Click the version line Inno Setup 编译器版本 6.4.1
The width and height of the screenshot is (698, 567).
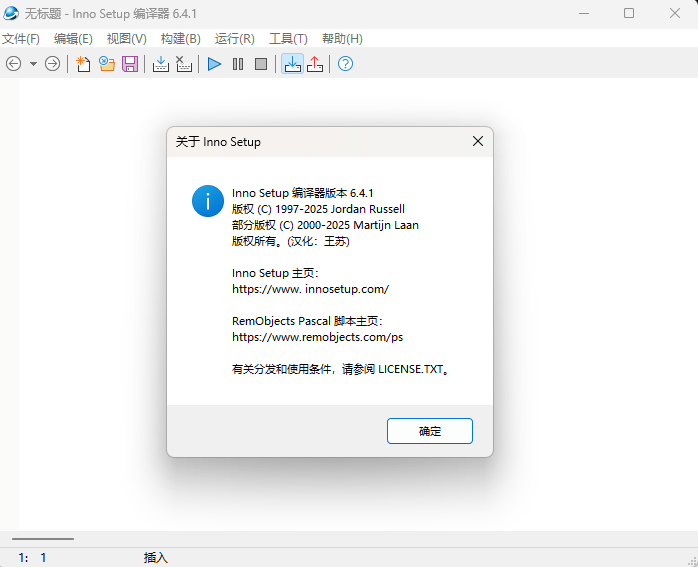click(x=302, y=193)
